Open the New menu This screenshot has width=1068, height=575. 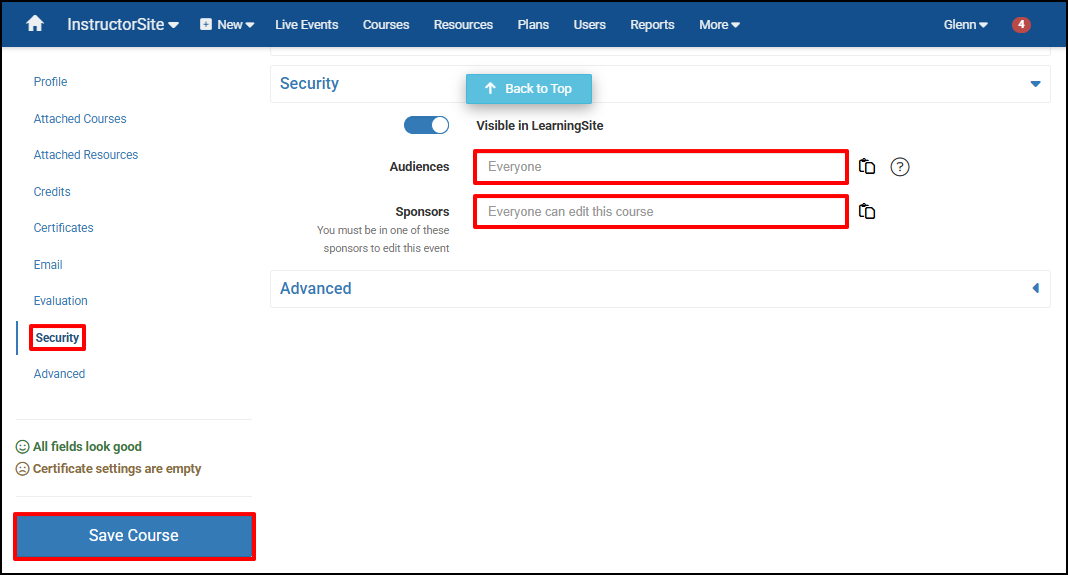click(x=227, y=25)
